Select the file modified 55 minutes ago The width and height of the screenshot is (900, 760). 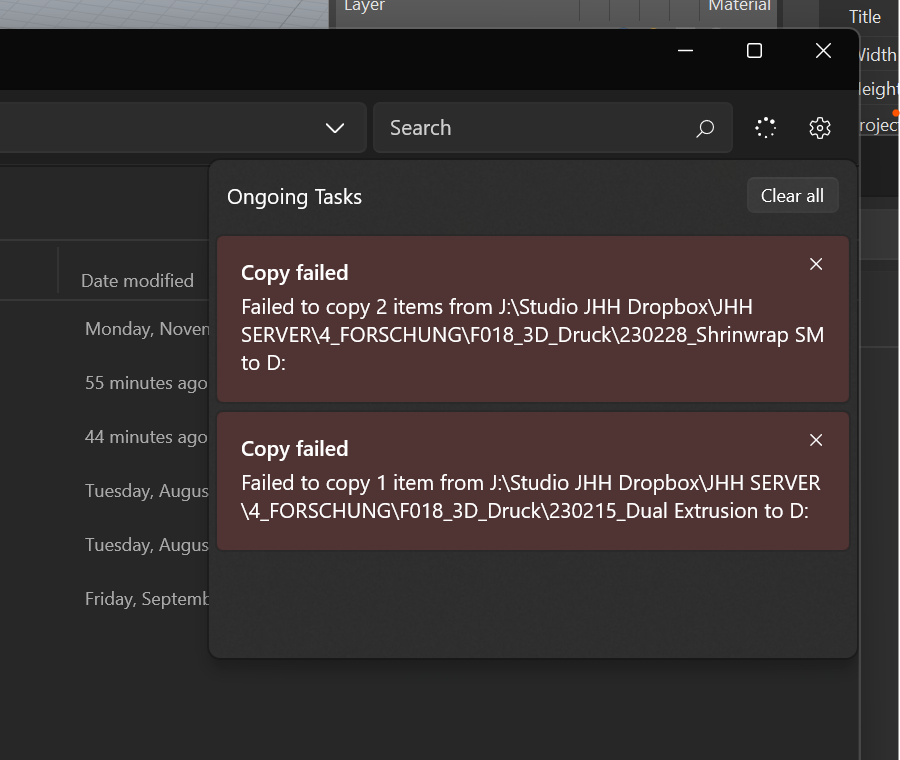(x=146, y=383)
